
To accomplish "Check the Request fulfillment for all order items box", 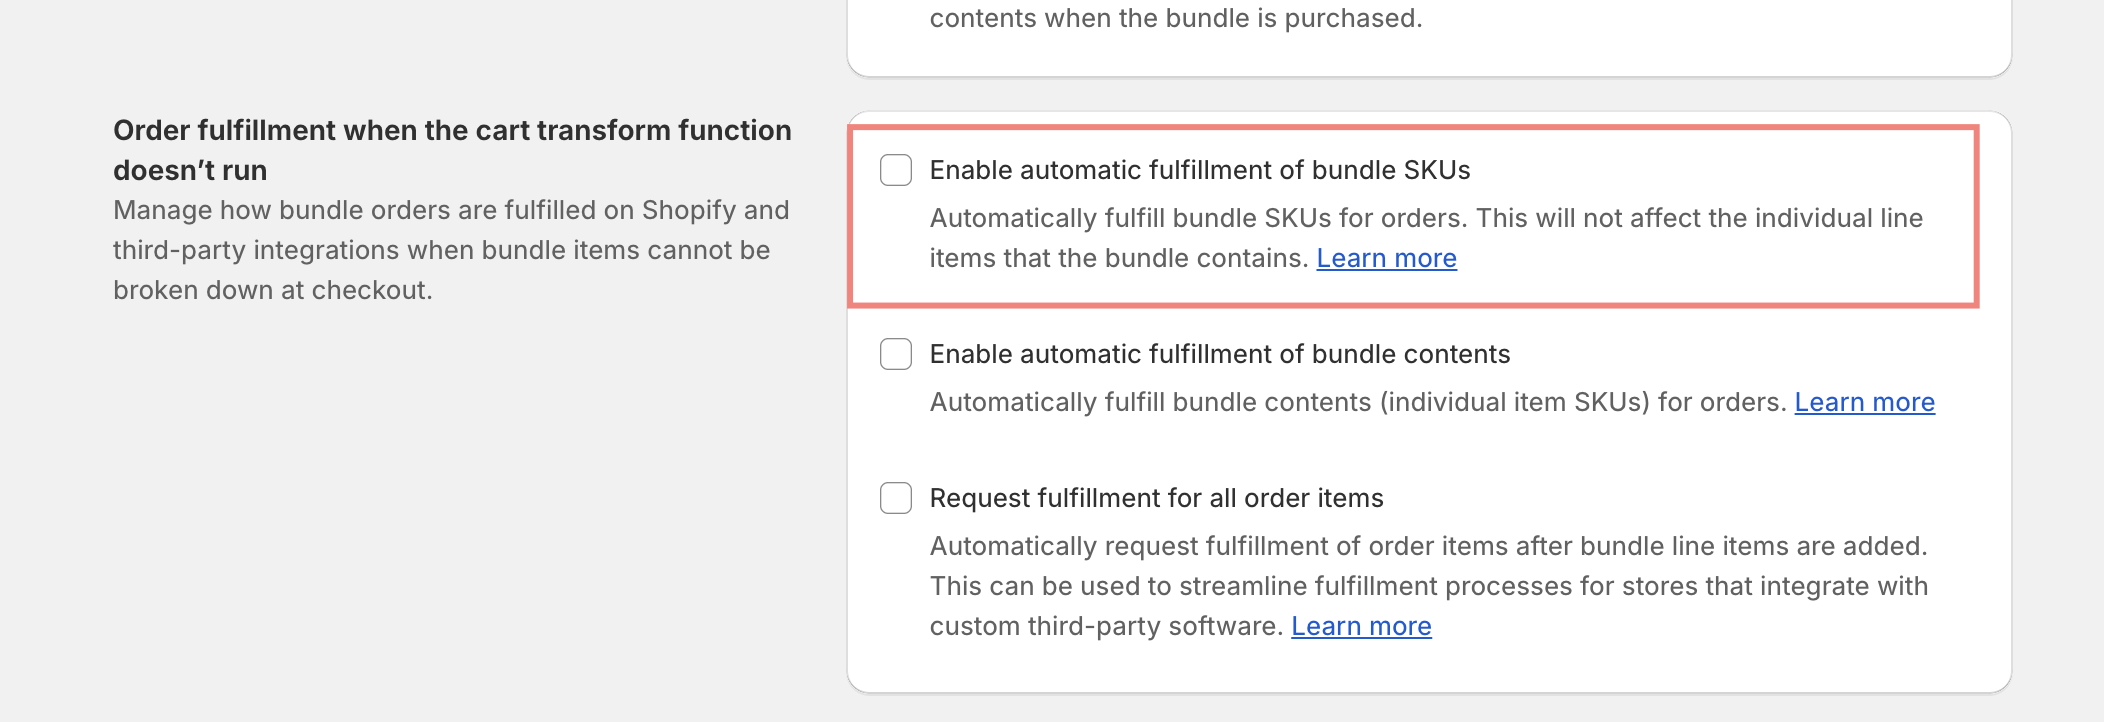I will pyautogui.click(x=896, y=498).
